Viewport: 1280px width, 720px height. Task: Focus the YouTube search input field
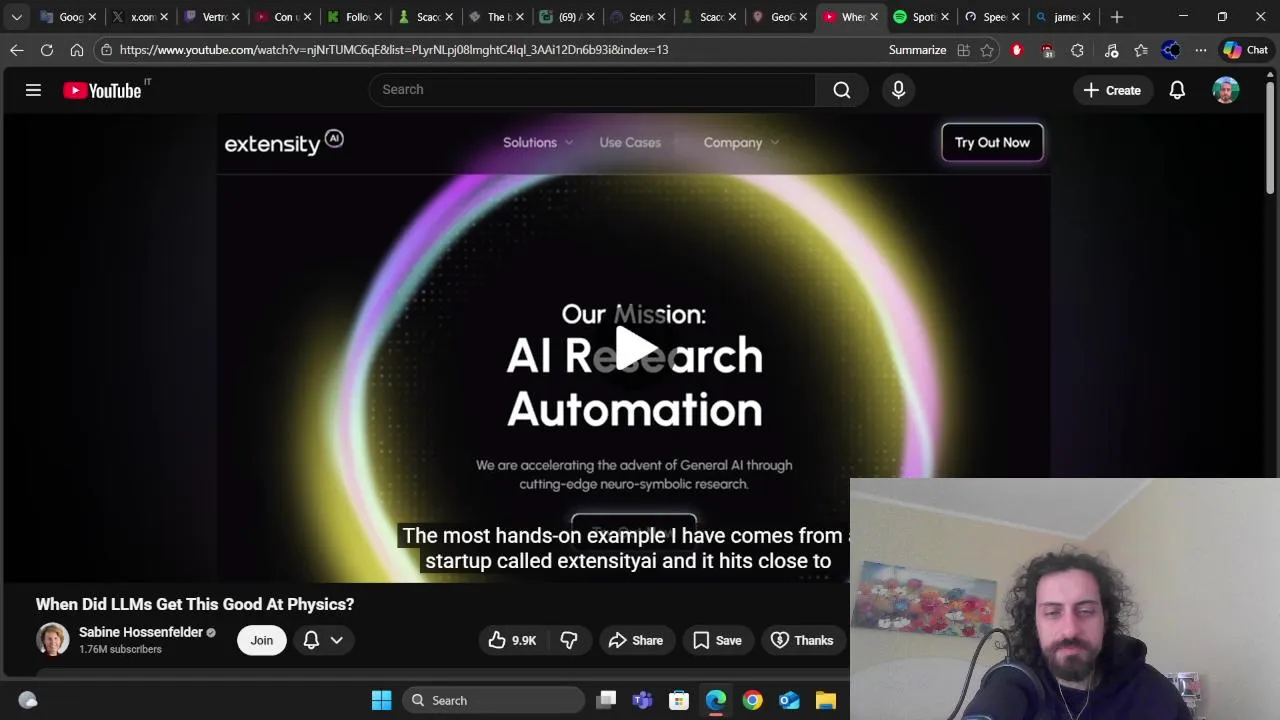593,90
